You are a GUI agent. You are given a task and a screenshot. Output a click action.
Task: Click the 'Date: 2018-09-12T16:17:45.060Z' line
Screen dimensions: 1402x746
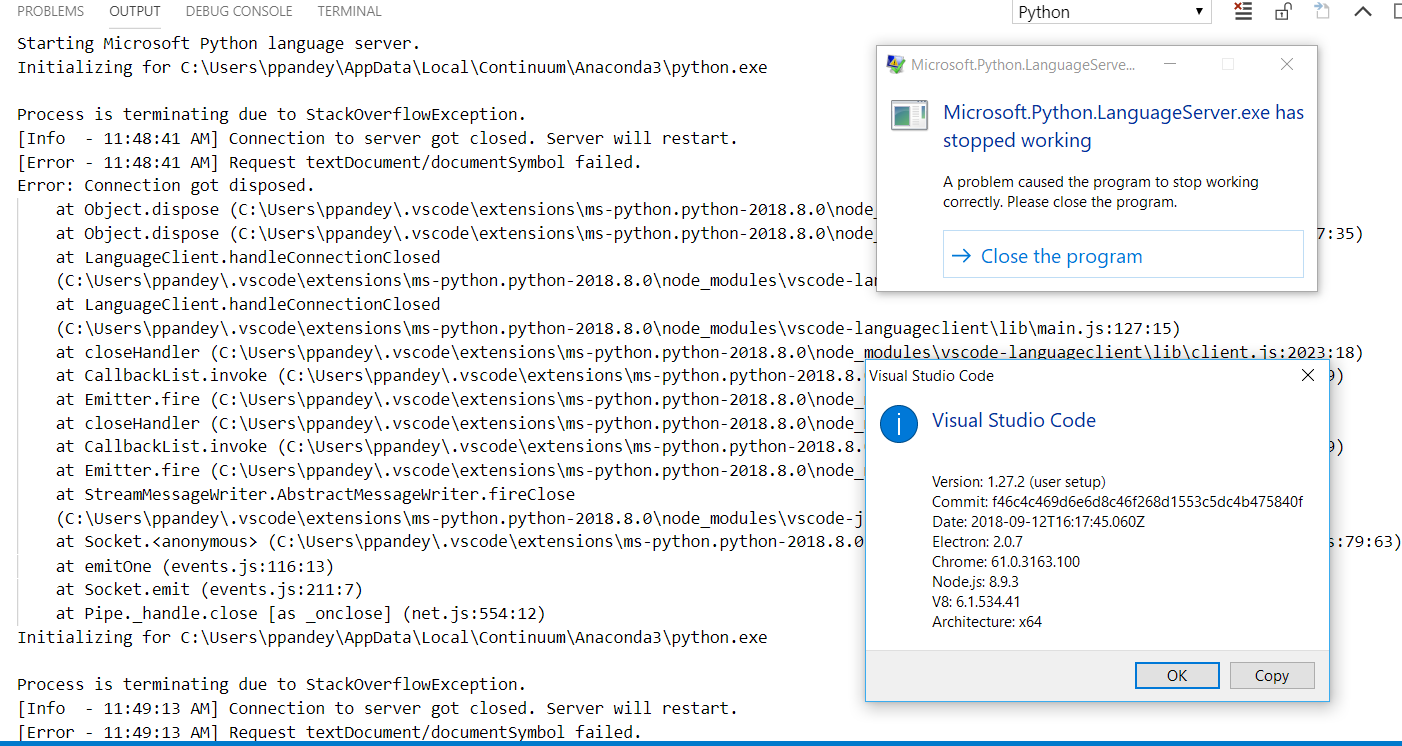tap(1038, 522)
